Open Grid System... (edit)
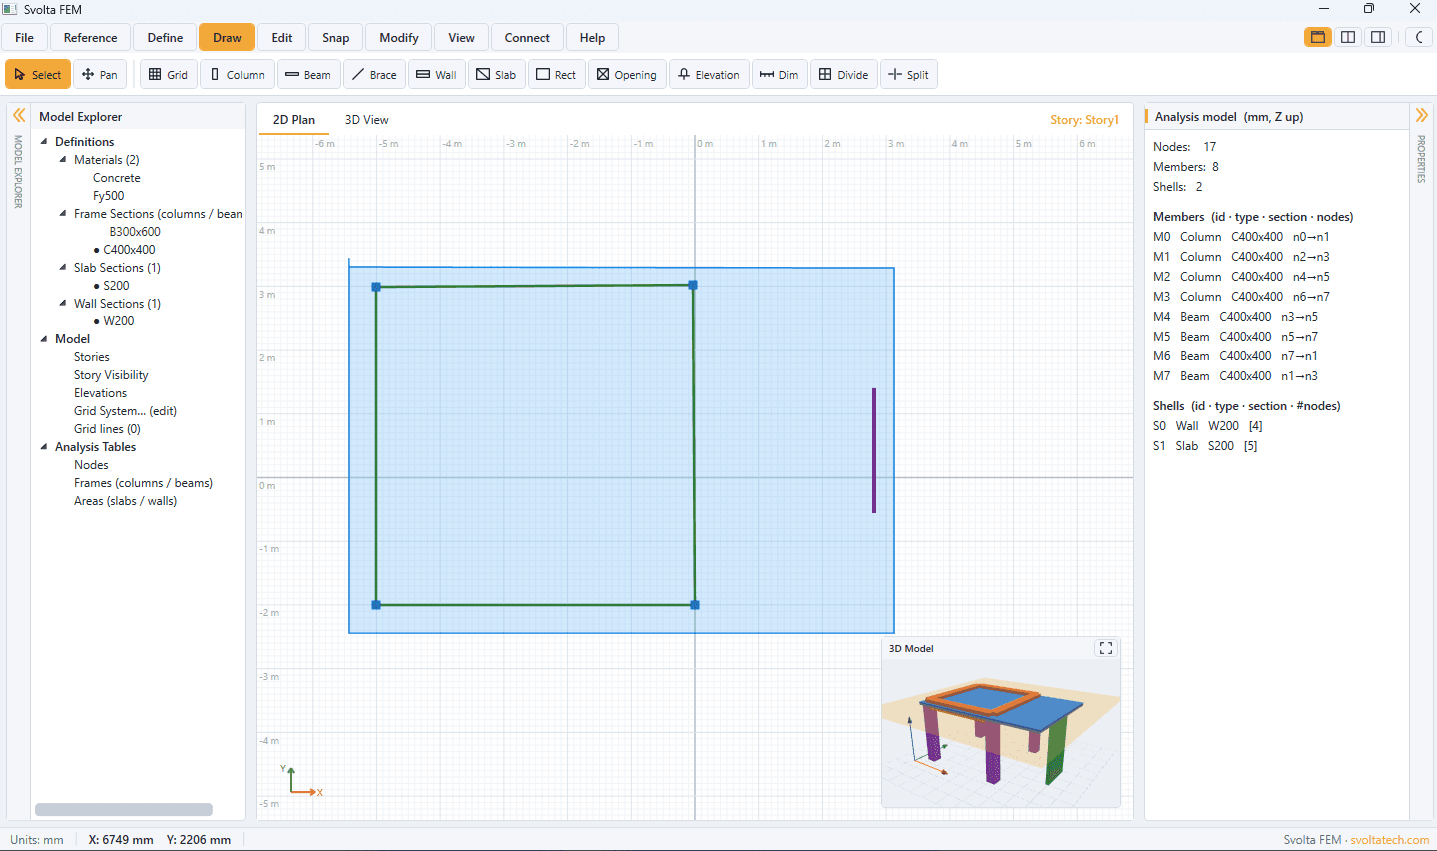The height and width of the screenshot is (851, 1437). pos(125,411)
